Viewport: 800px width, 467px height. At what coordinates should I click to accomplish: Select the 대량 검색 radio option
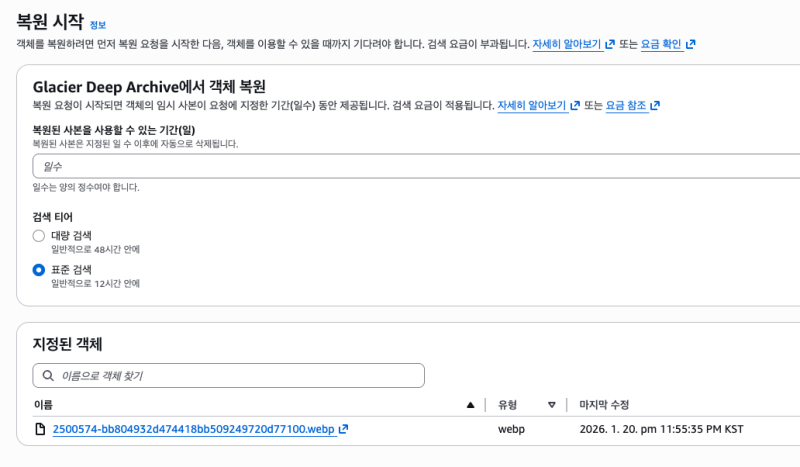pyautogui.click(x=39, y=236)
